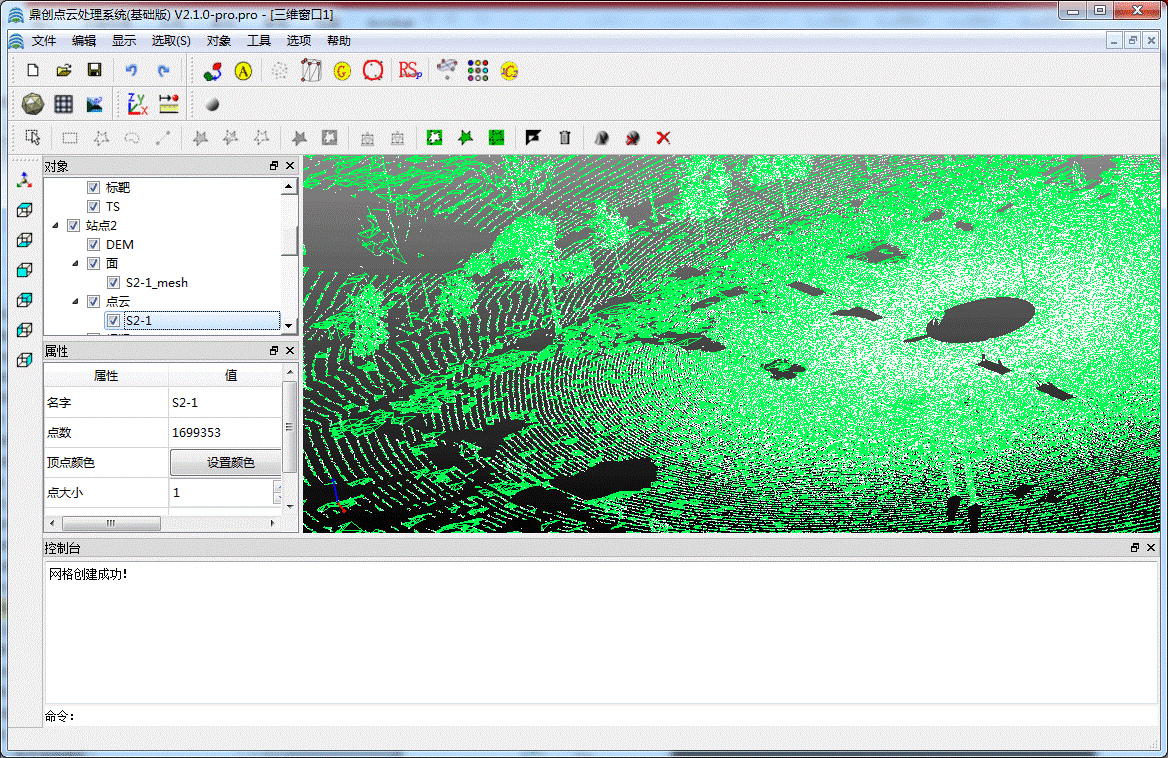
Task: Collapse the 点云 tree node
Action: pos(75,301)
